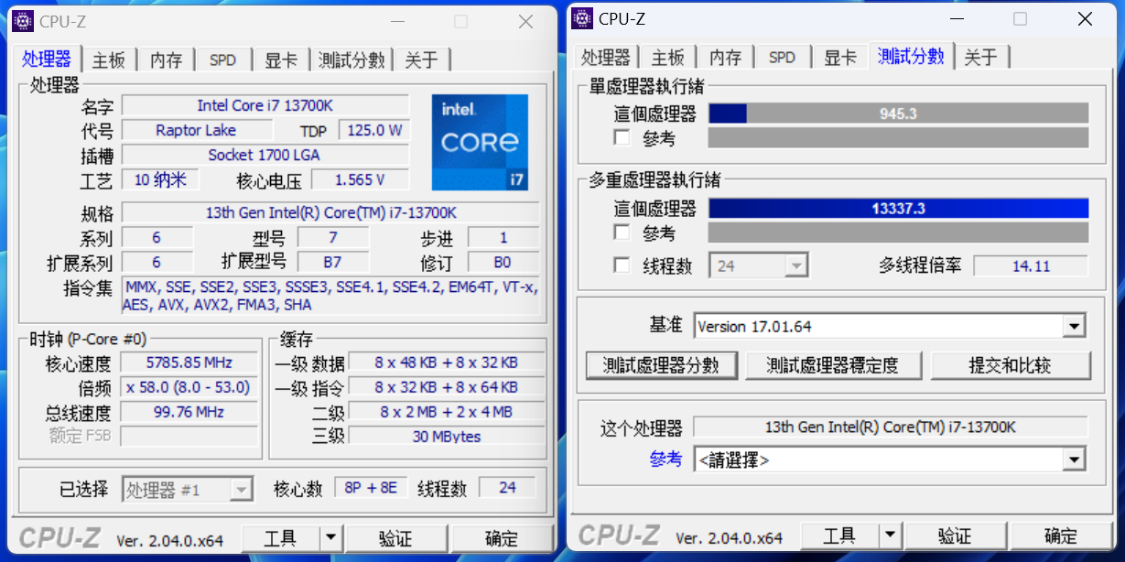This screenshot has height=562, width=1125.
Task: Click the 測試處理器穩定度 button
Action: tap(832, 365)
